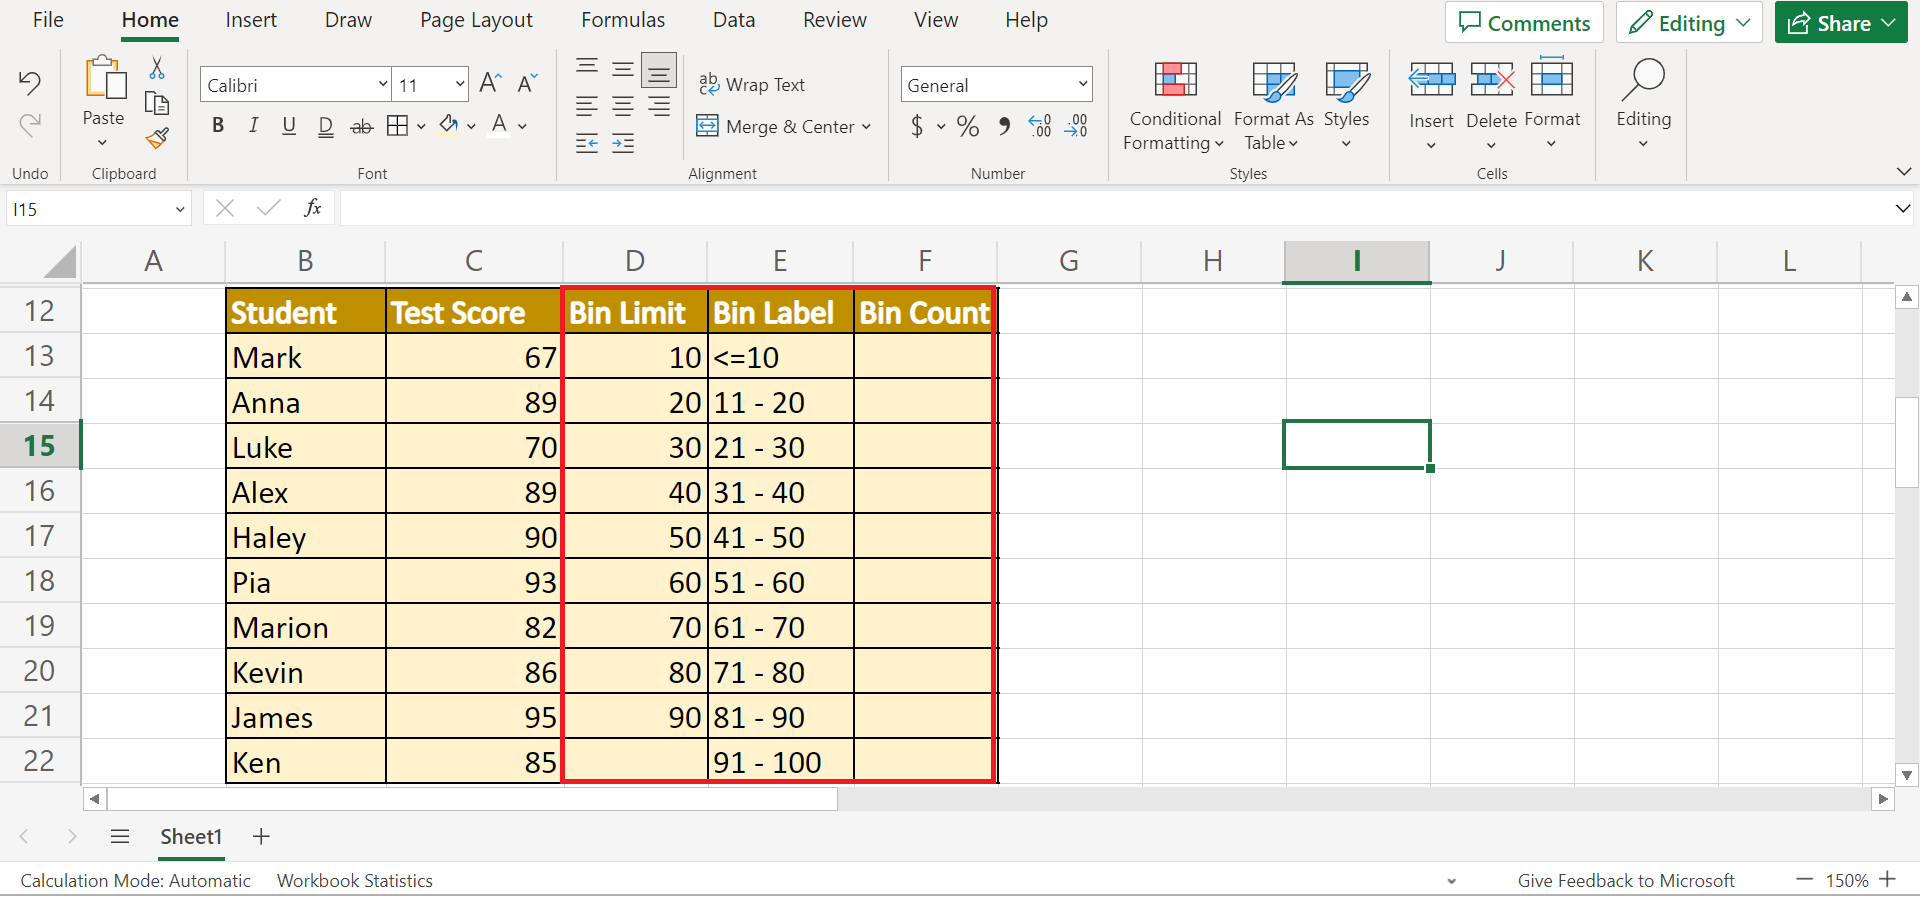The width and height of the screenshot is (1924, 900).
Task: Open the Name Box dropdown arrow
Action: tap(180, 210)
